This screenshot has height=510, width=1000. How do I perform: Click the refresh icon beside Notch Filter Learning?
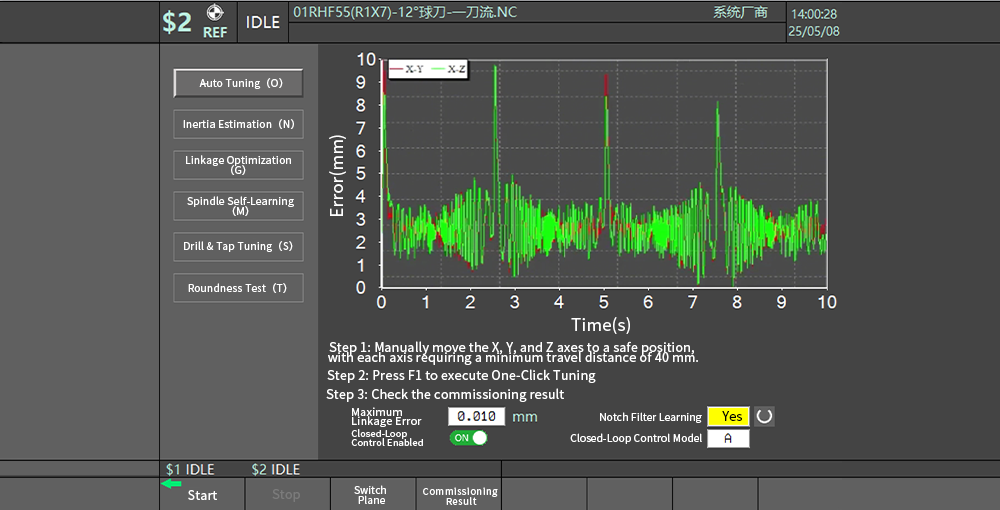pyautogui.click(x=765, y=417)
